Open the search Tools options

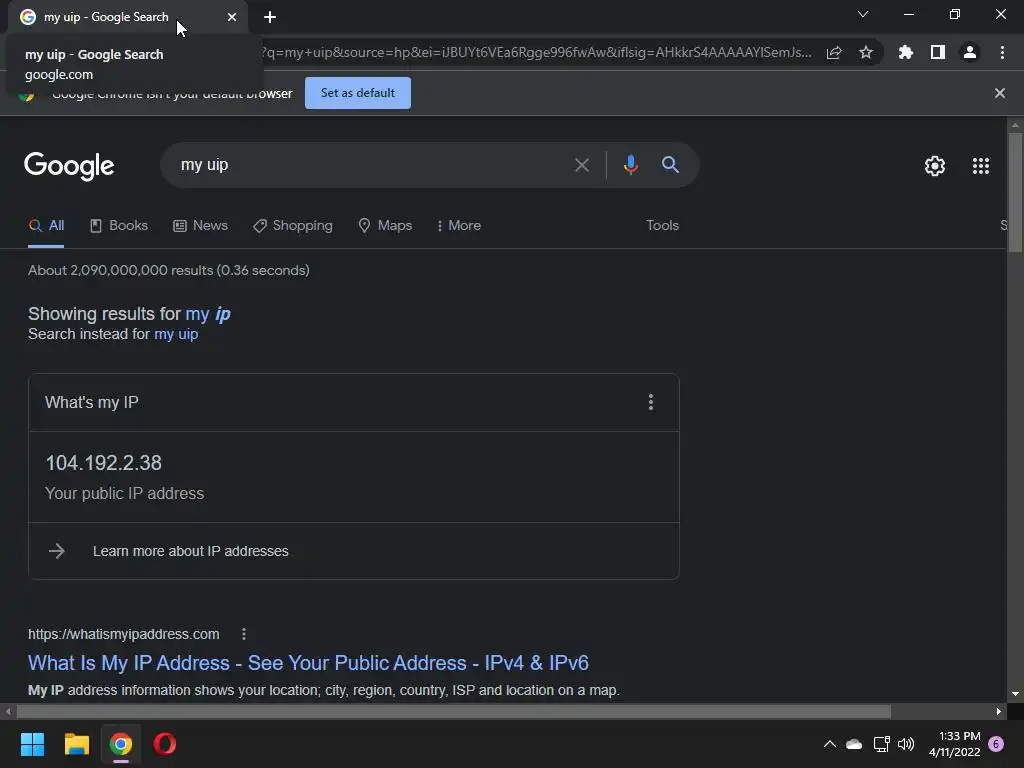(x=662, y=226)
